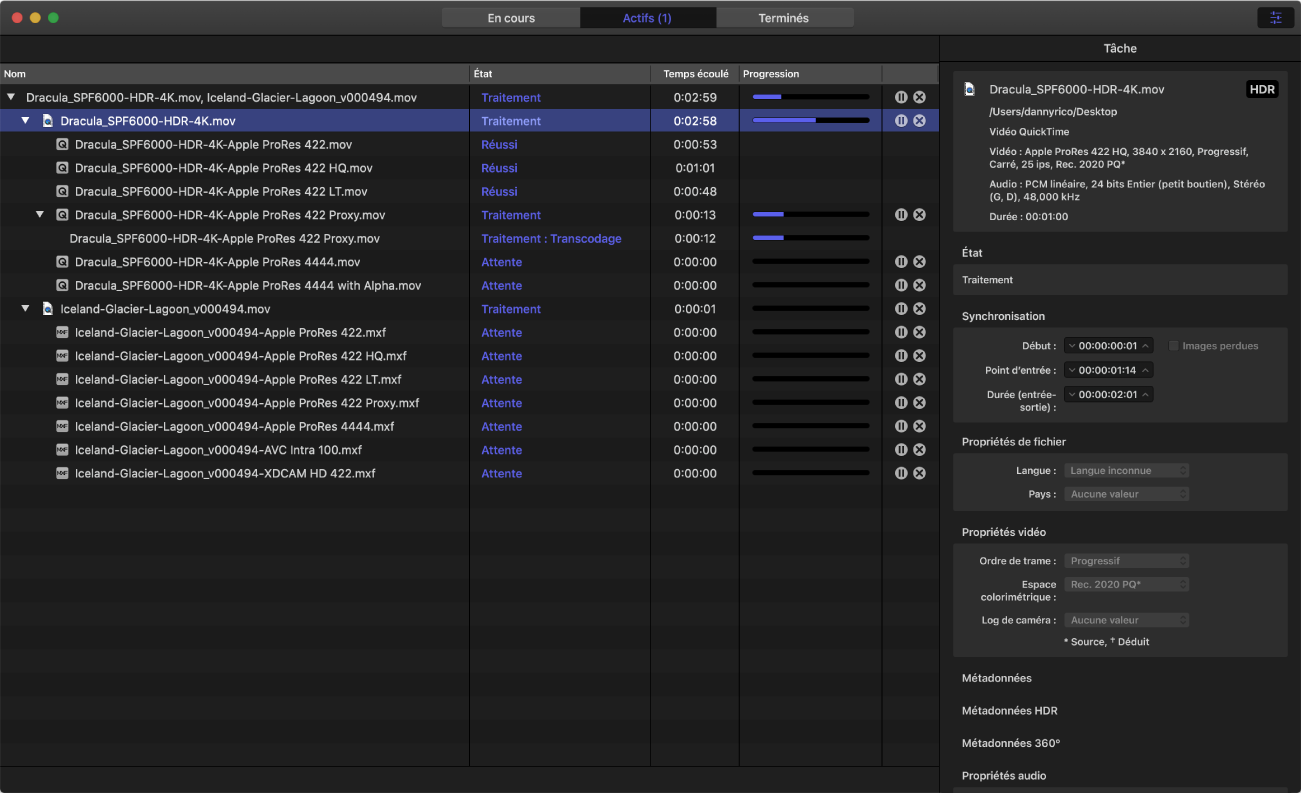The width and height of the screenshot is (1301, 793).
Task: Switch to the Terminés tab
Action: coord(784,18)
